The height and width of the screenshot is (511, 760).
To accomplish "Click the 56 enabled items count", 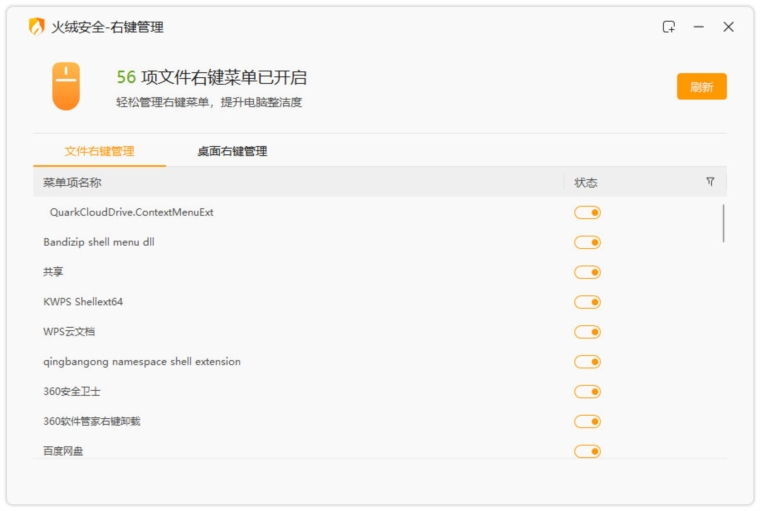I will tap(126, 77).
